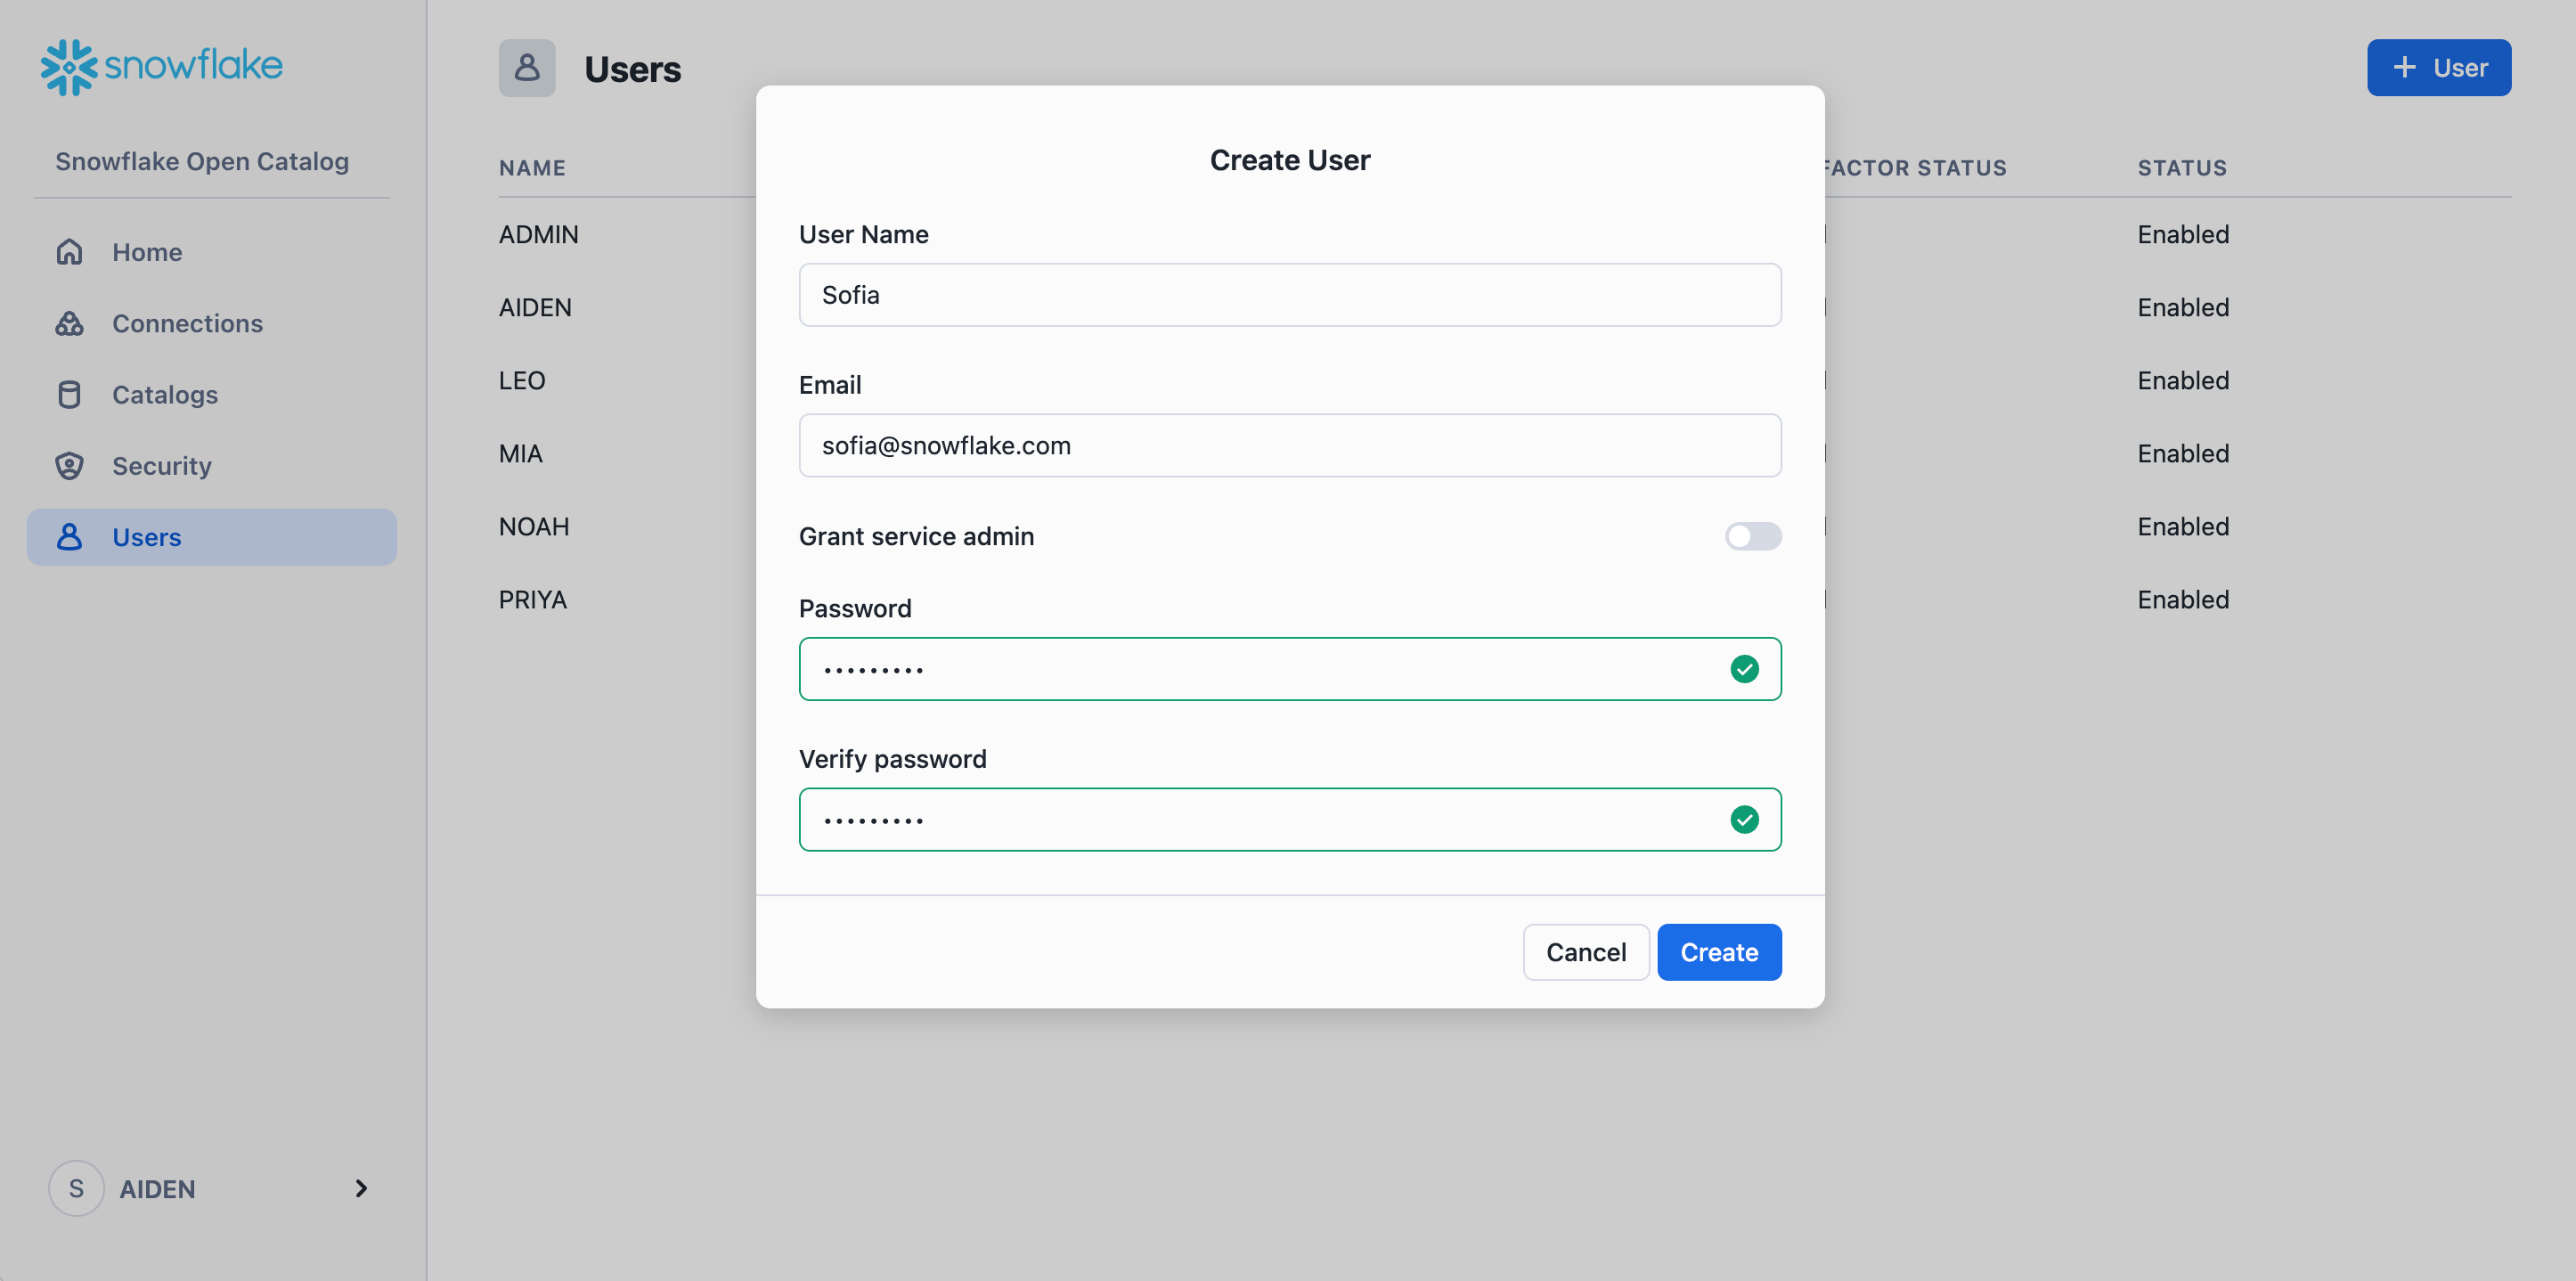Select the Home icon in the sidebar
The width and height of the screenshot is (2576, 1281).
point(69,251)
